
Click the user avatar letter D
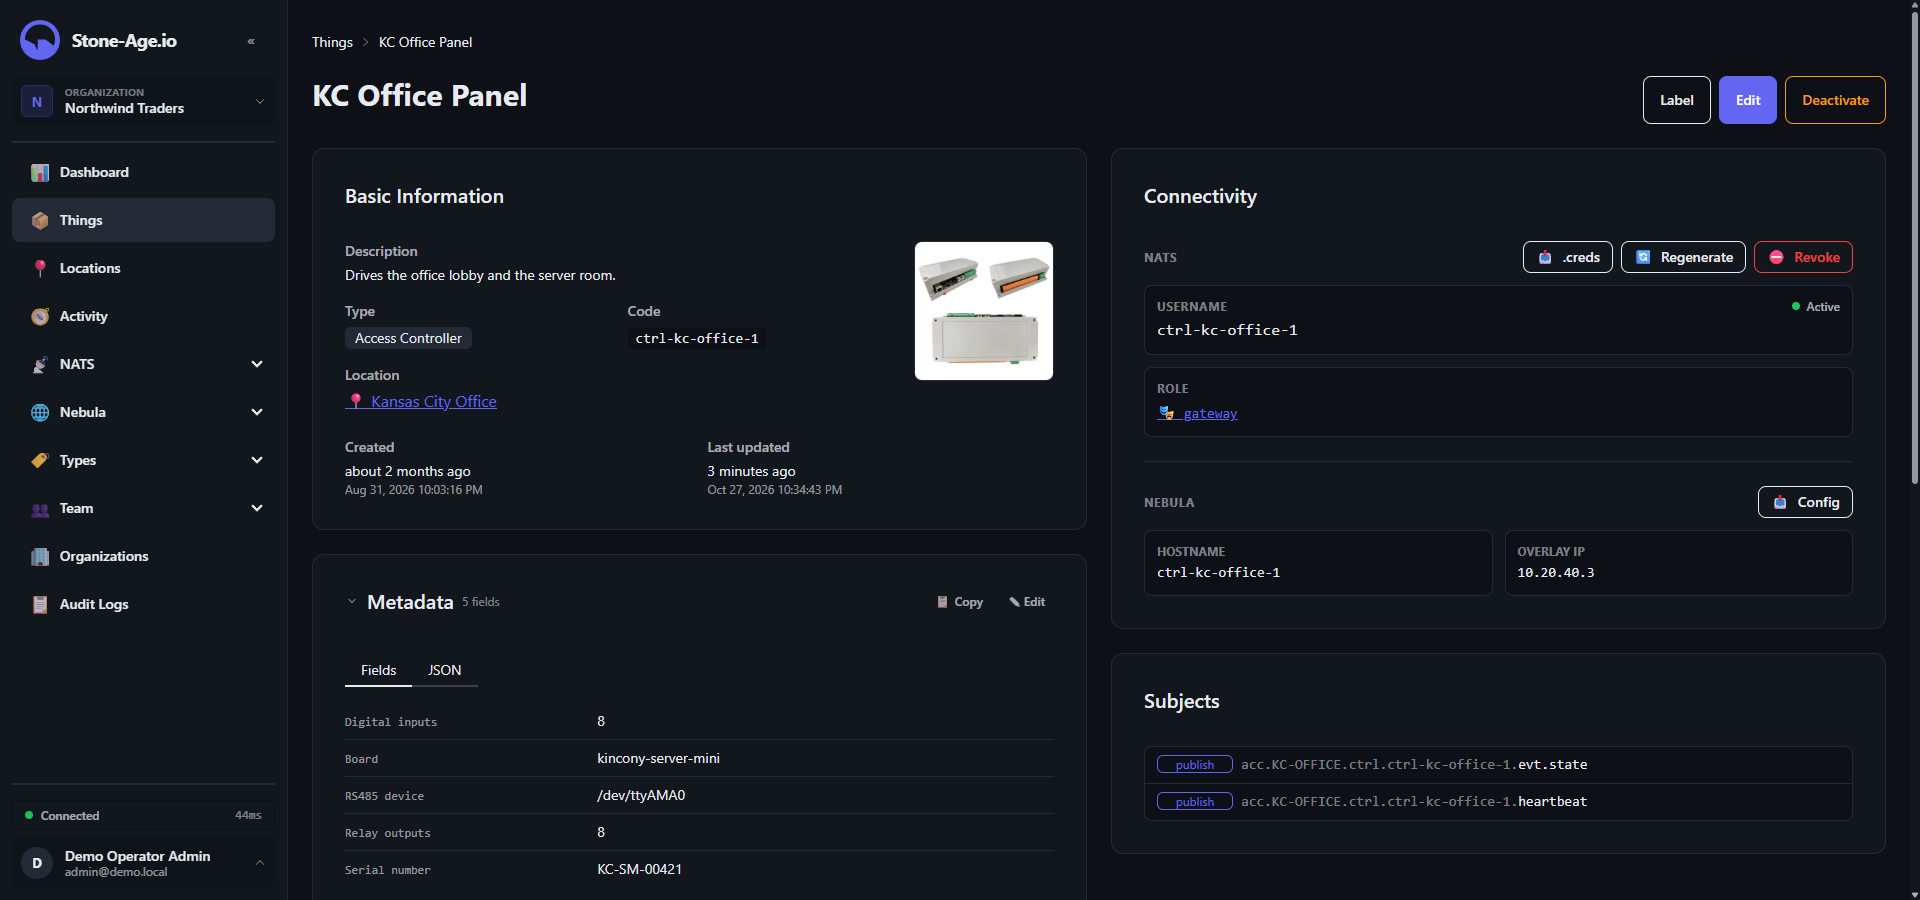37,863
